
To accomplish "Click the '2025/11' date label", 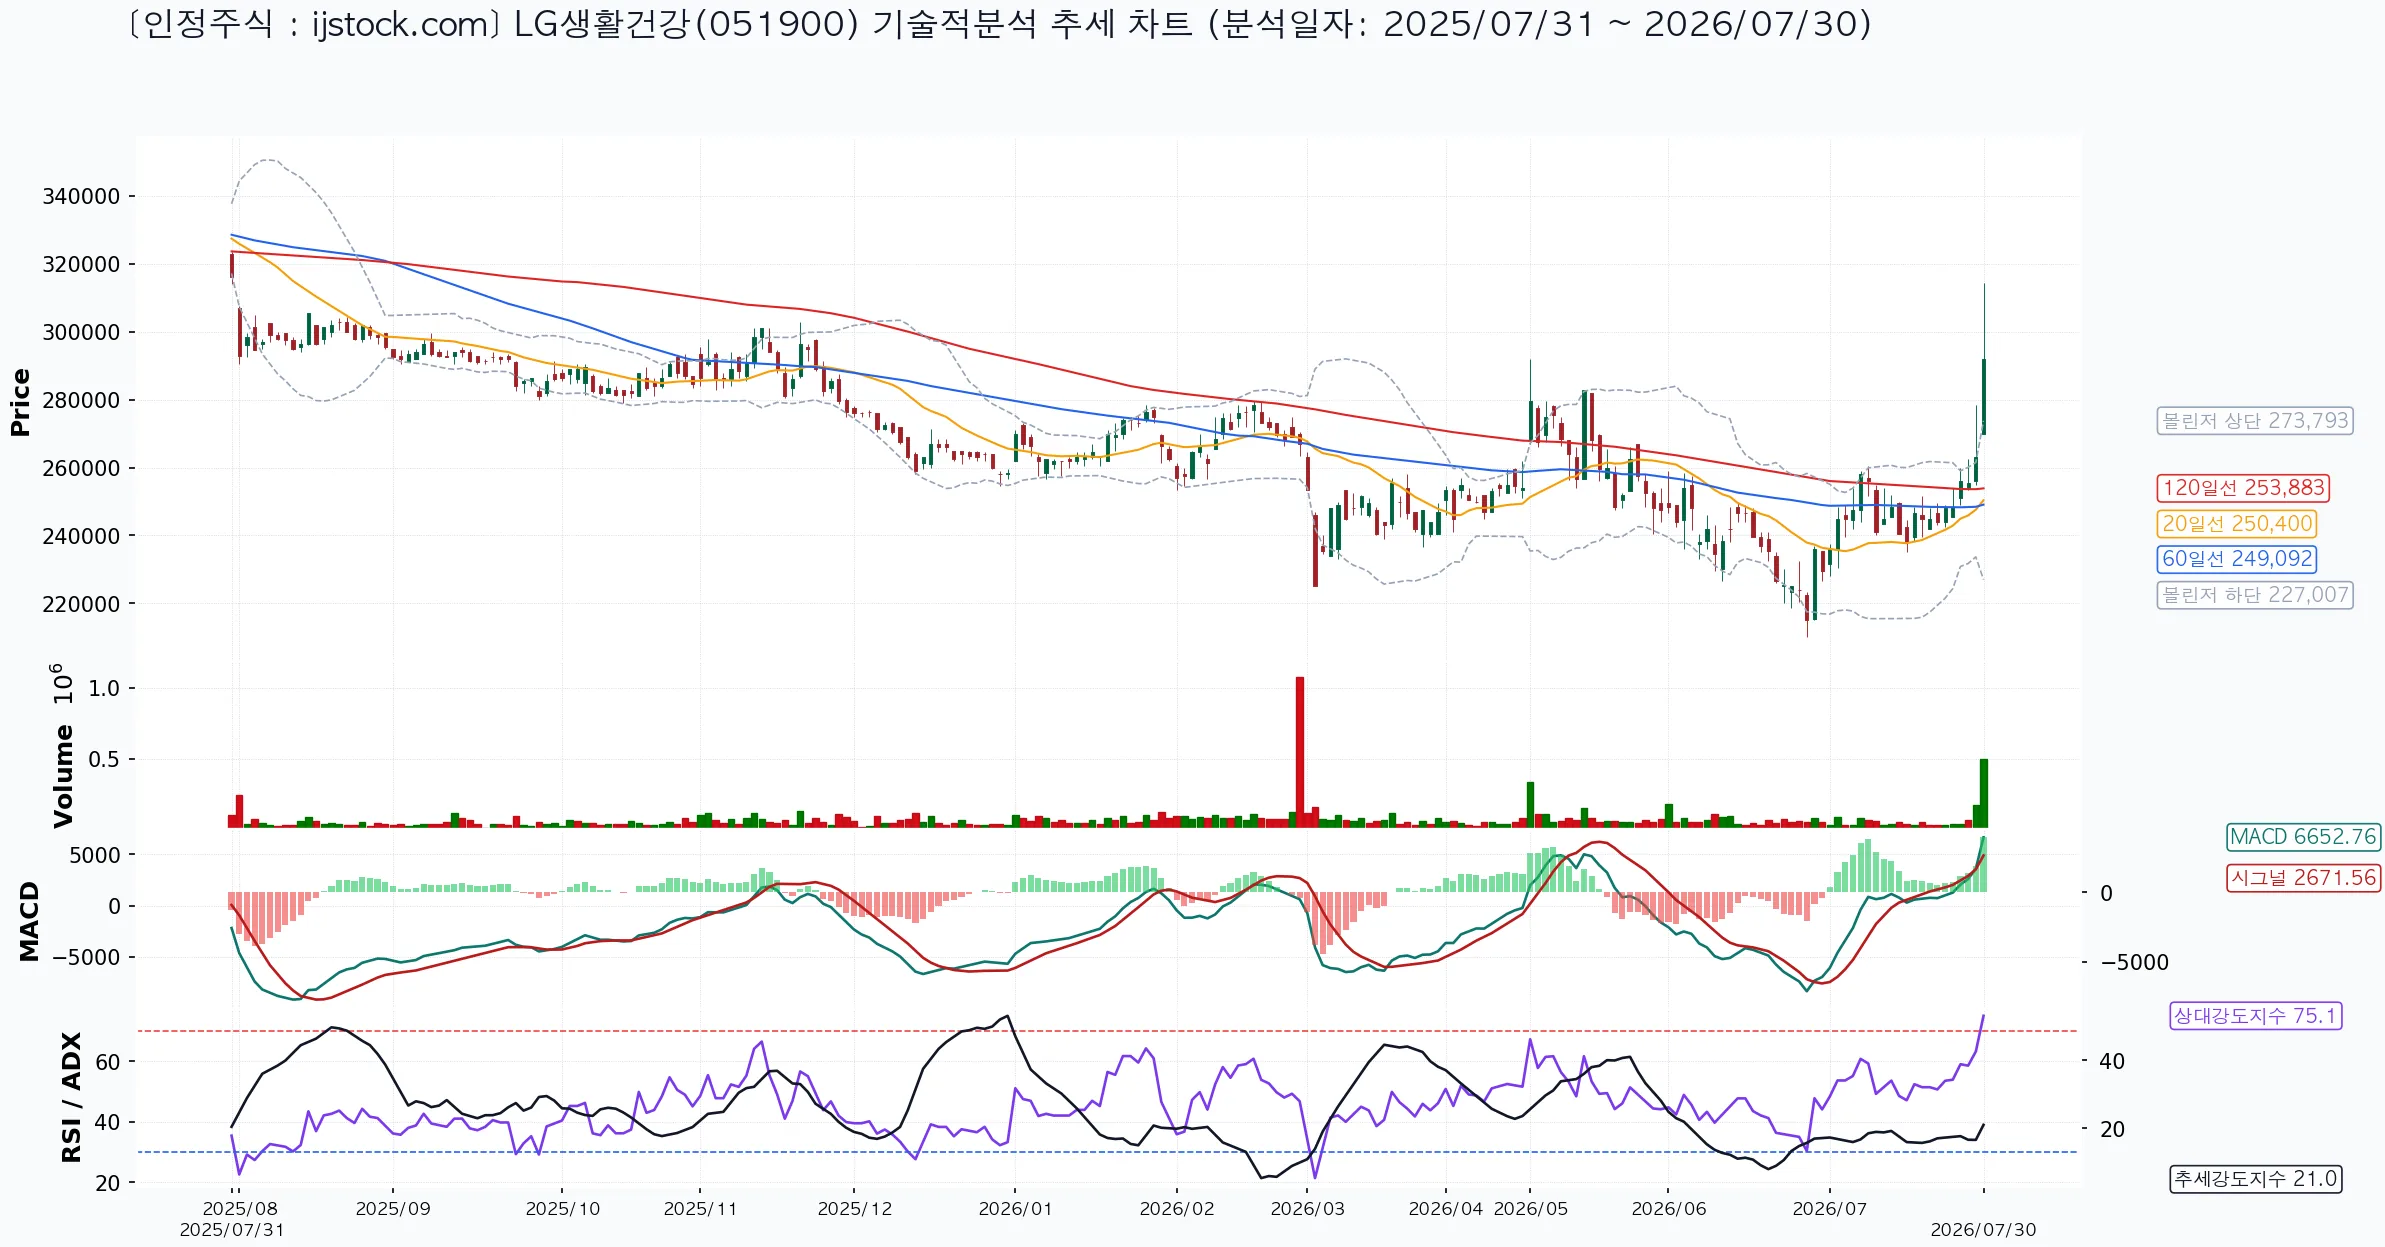I will point(700,1209).
